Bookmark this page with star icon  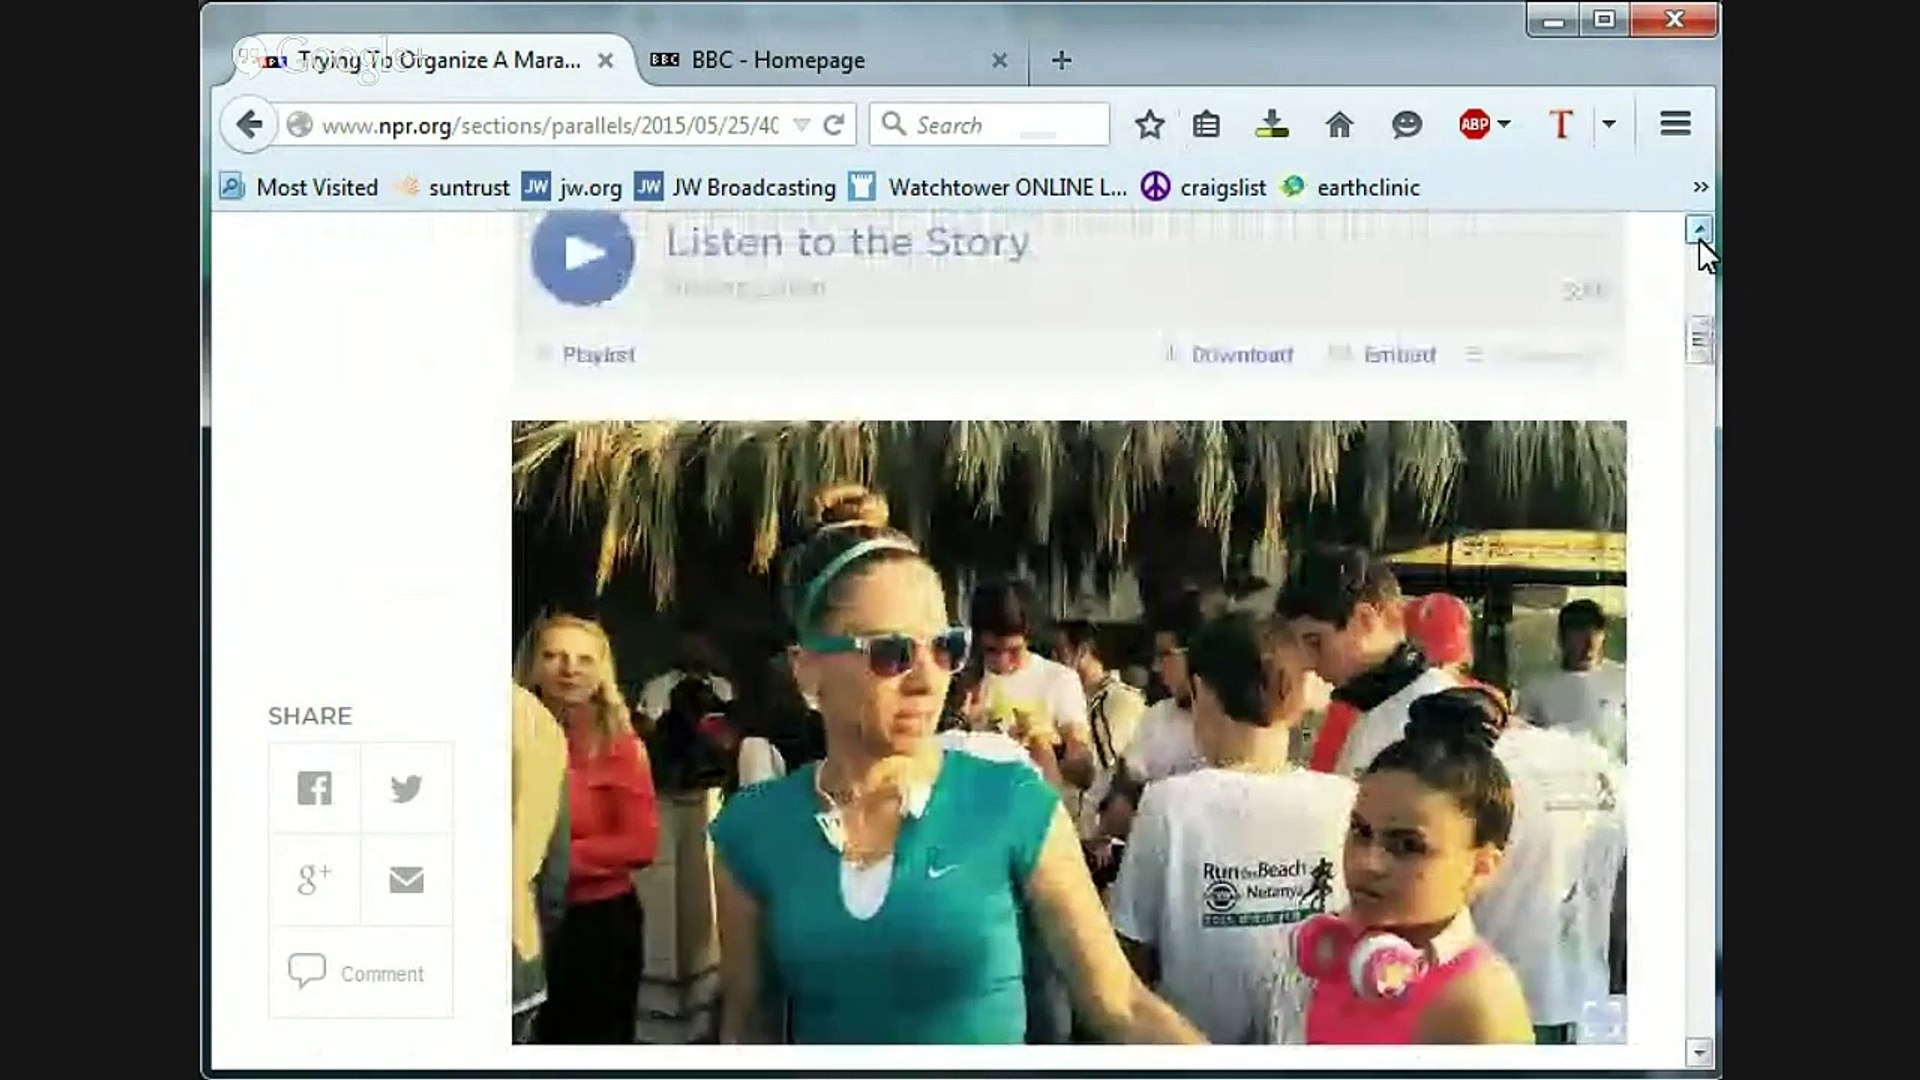[1149, 125]
